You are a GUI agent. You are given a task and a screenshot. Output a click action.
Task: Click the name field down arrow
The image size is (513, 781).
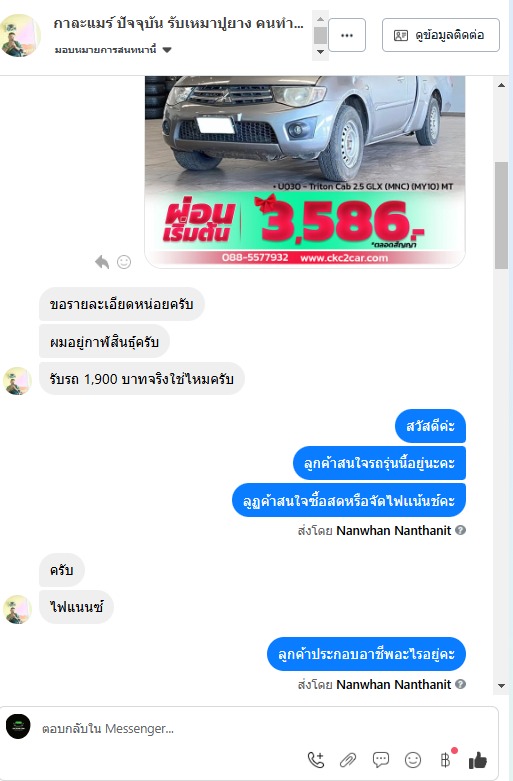pos(320,51)
